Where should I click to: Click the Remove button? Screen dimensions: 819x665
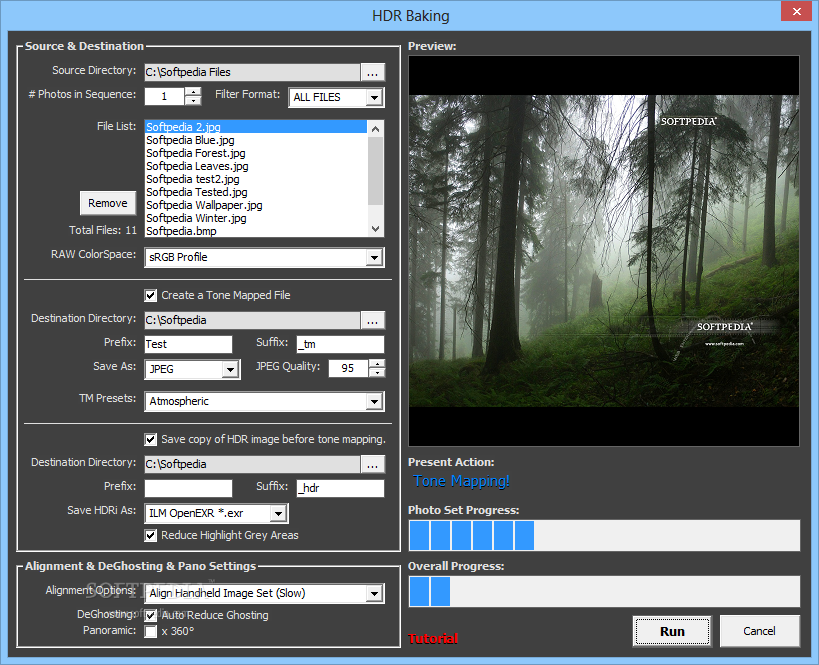click(x=108, y=203)
